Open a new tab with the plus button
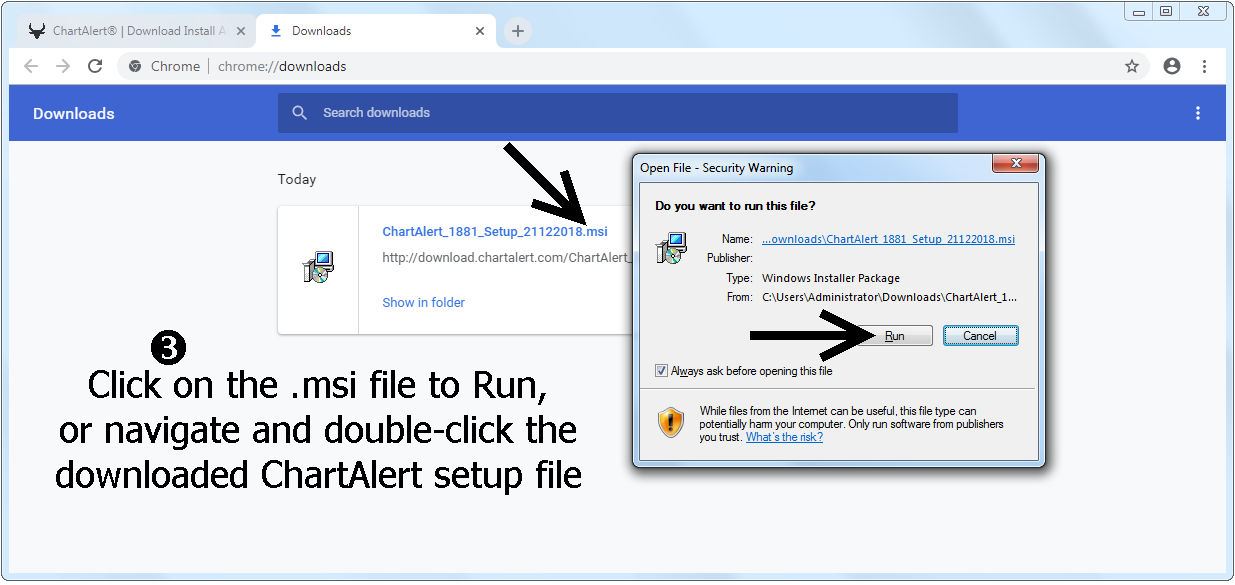This screenshot has height=585, width=1235. [x=517, y=31]
